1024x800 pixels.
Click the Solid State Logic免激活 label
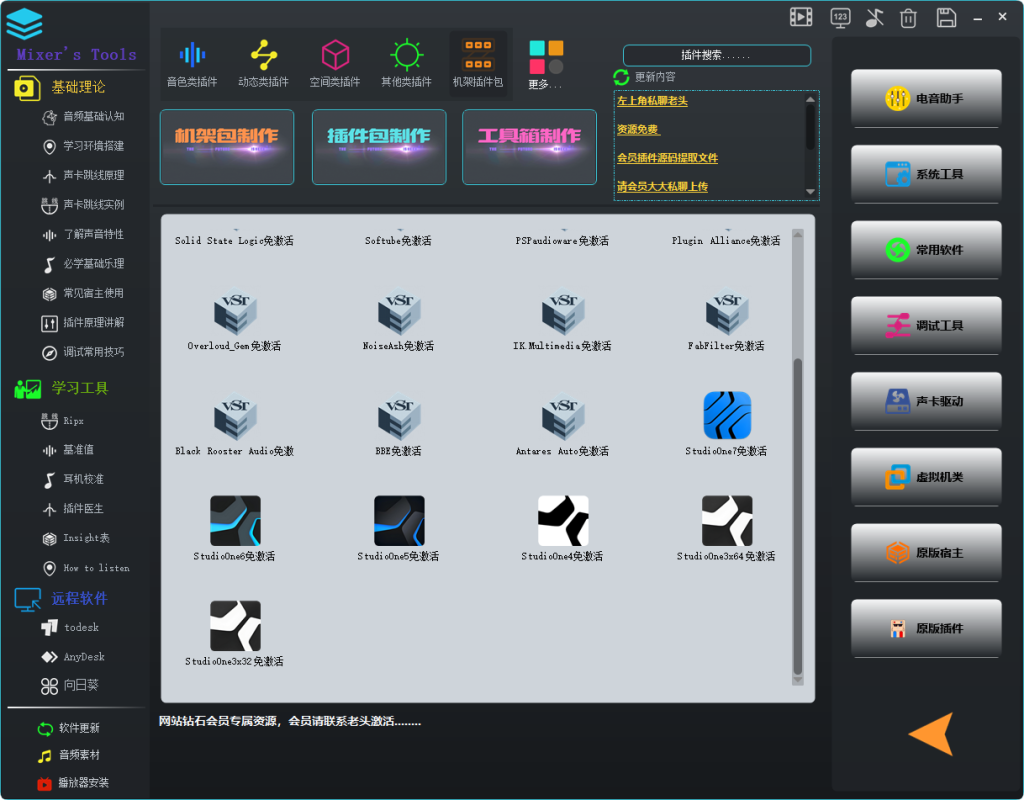pyautogui.click(x=234, y=241)
